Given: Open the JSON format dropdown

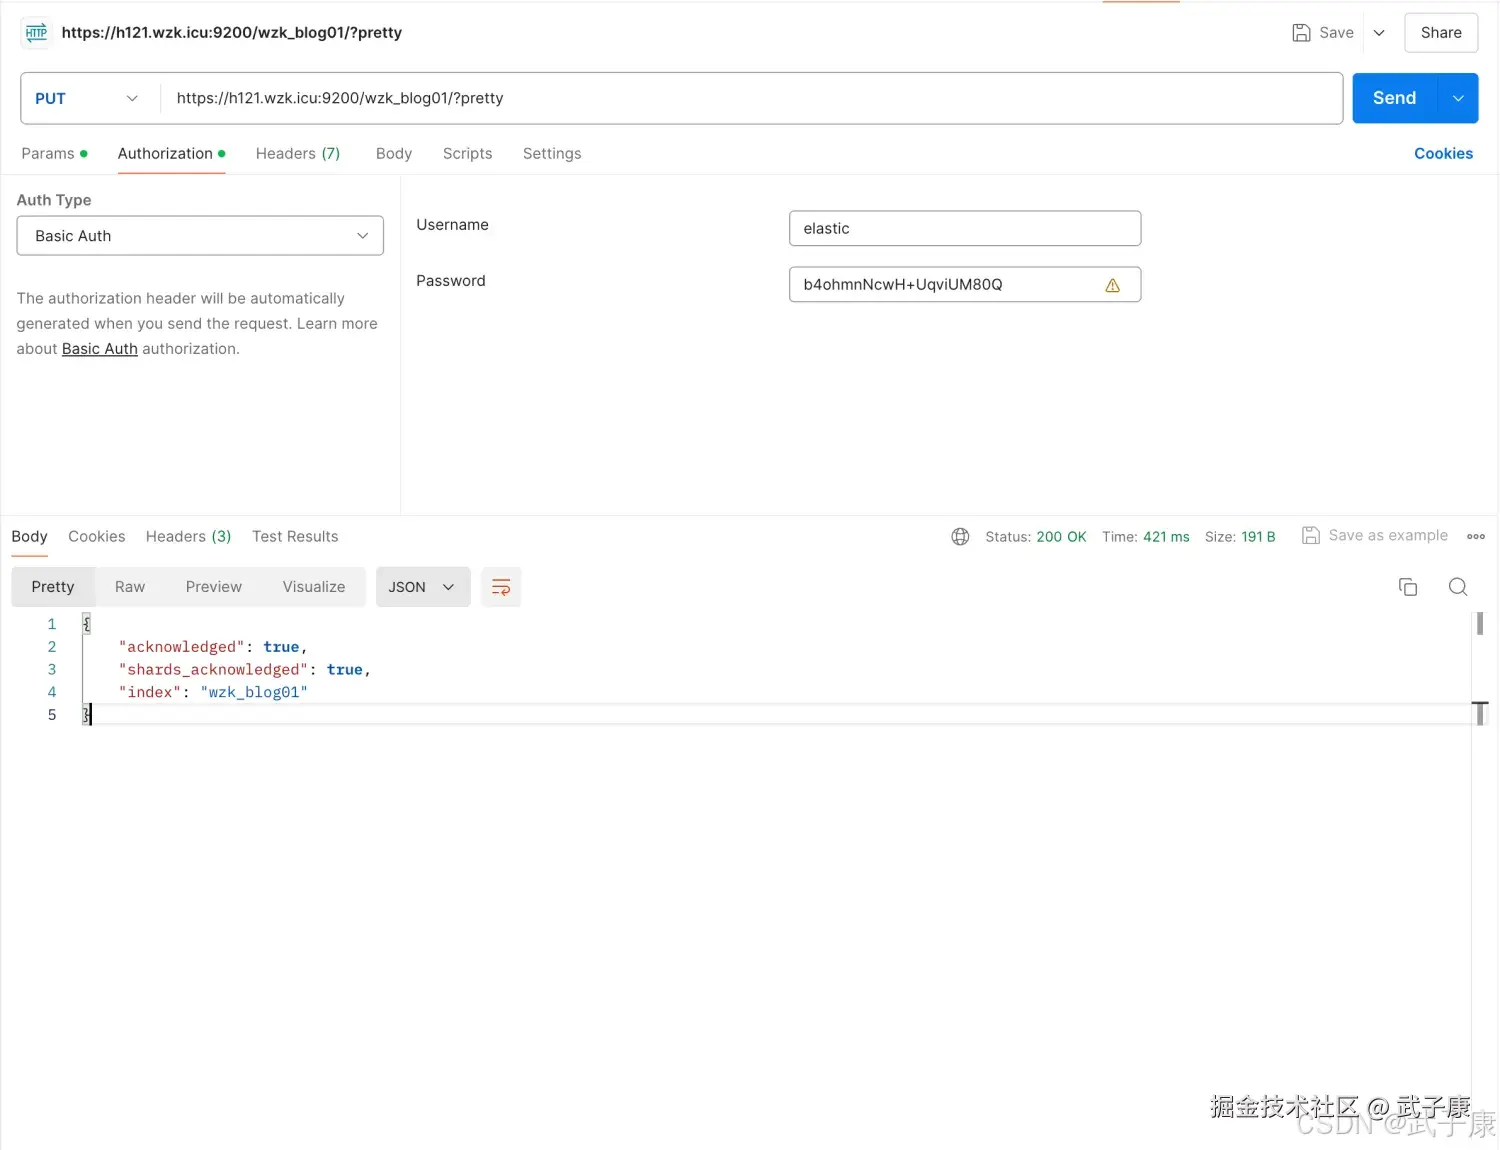Looking at the screenshot, I should pos(422,587).
